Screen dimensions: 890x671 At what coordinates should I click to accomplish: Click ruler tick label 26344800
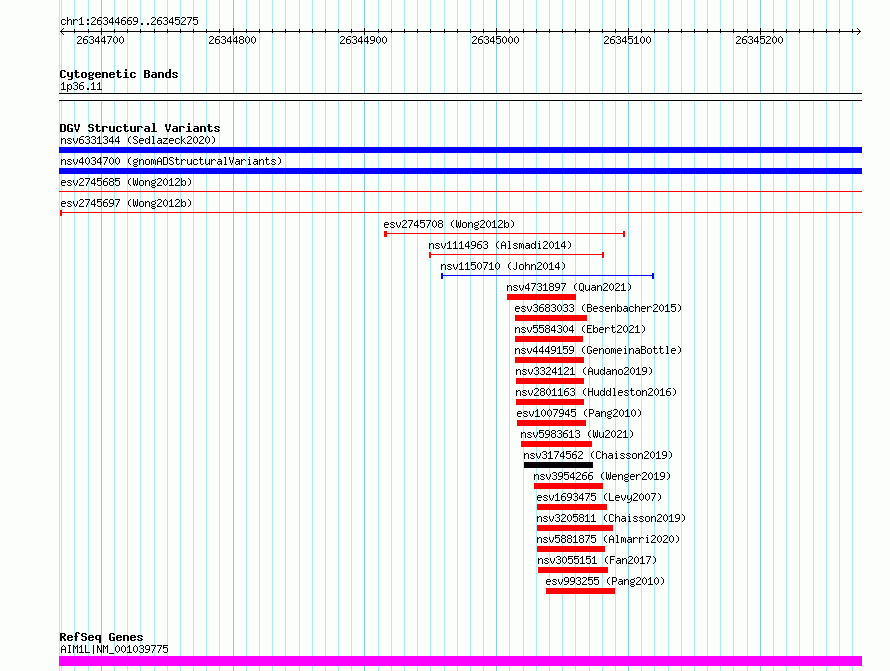232,40
